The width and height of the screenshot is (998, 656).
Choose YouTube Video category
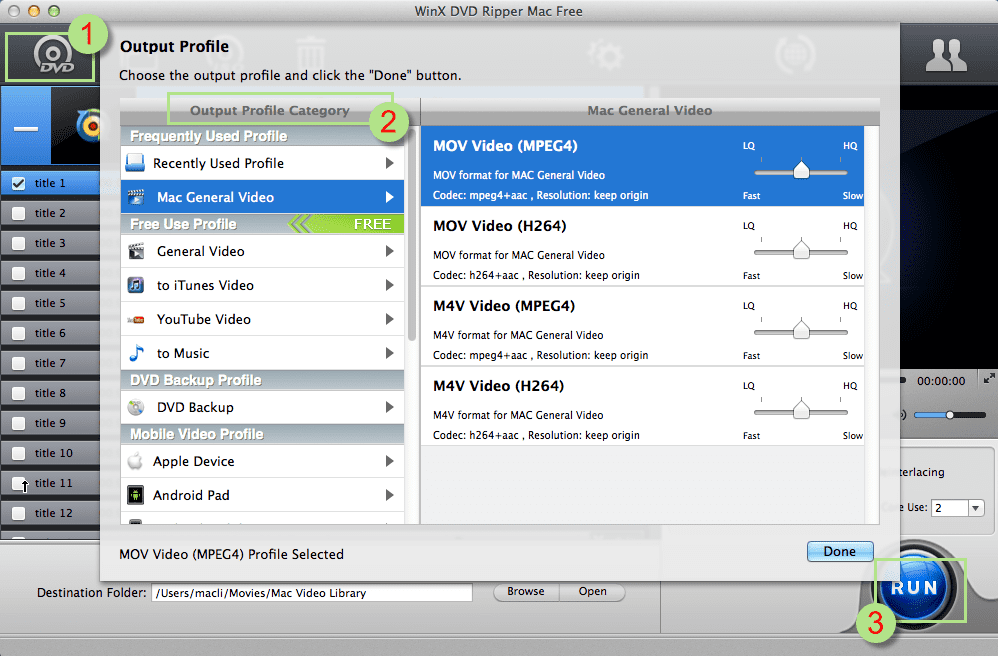point(262,319)
